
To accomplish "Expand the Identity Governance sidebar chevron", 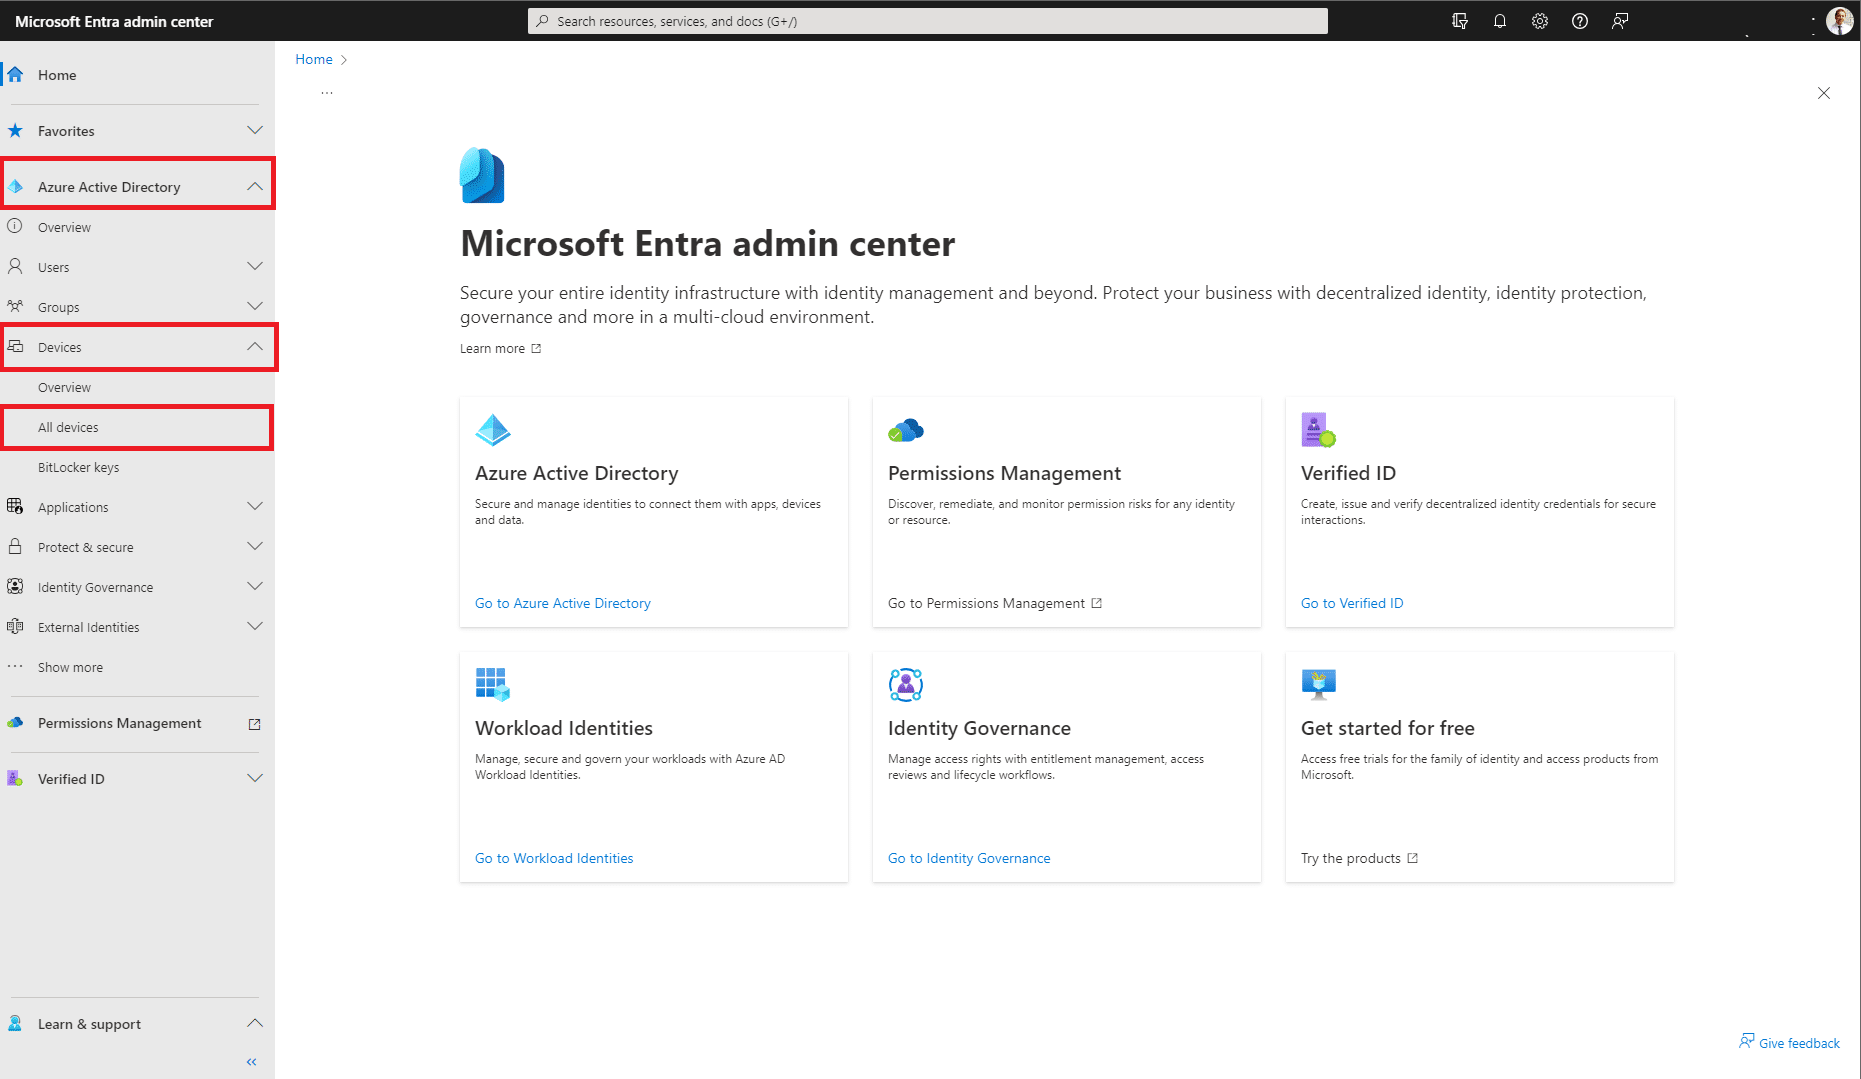I will pos(255,587).
